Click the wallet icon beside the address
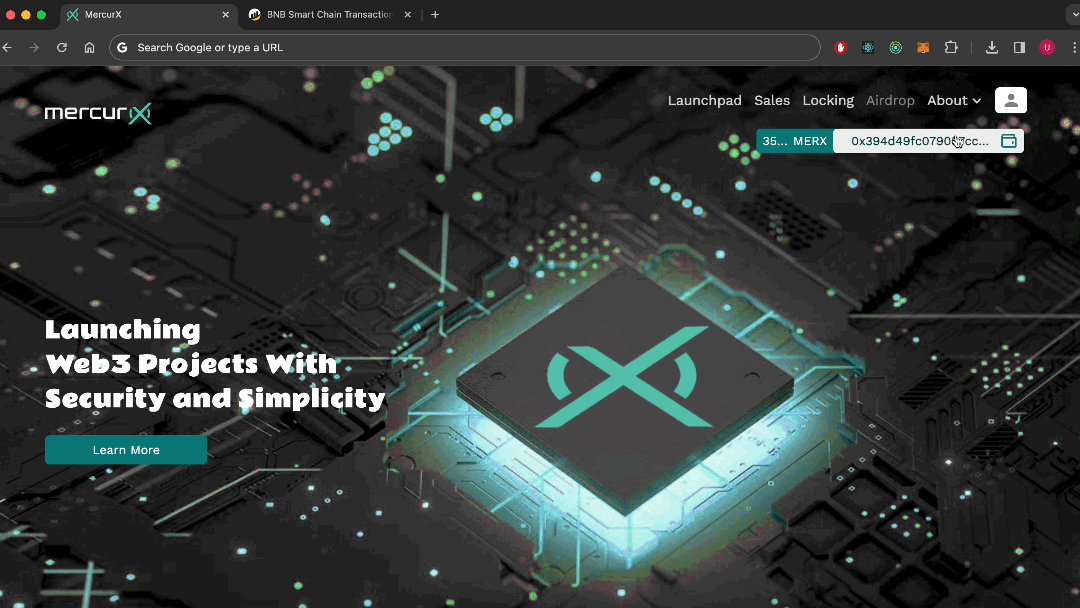This screenshot has height=608, width=1080. point(1008,141)
